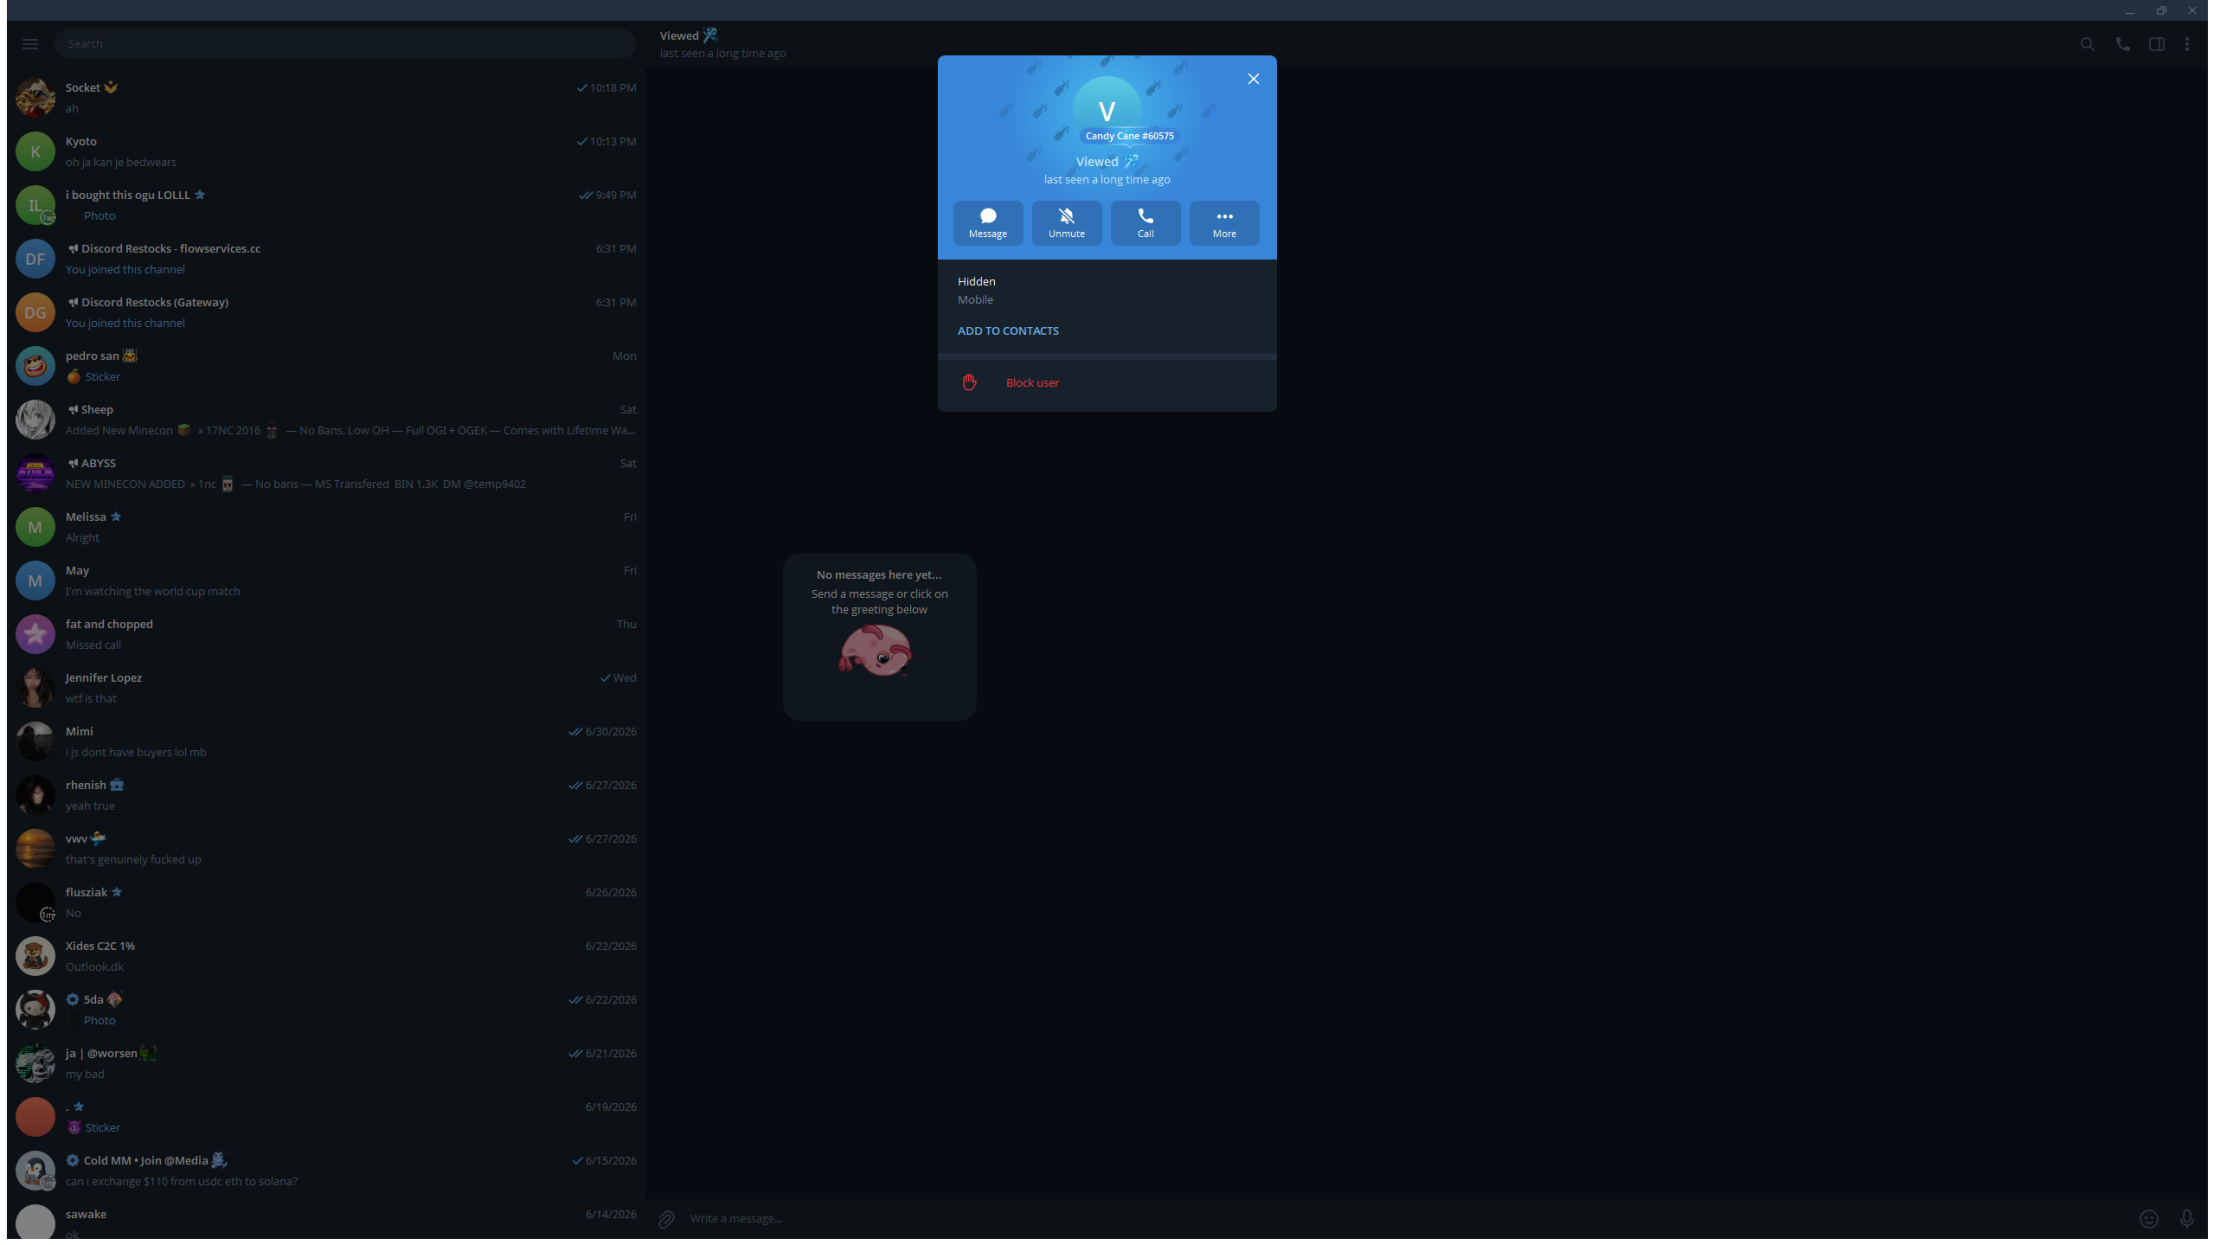Open the May chat
The height and width of the screenshot is (1245, 2214).
[x=326, y=581]
